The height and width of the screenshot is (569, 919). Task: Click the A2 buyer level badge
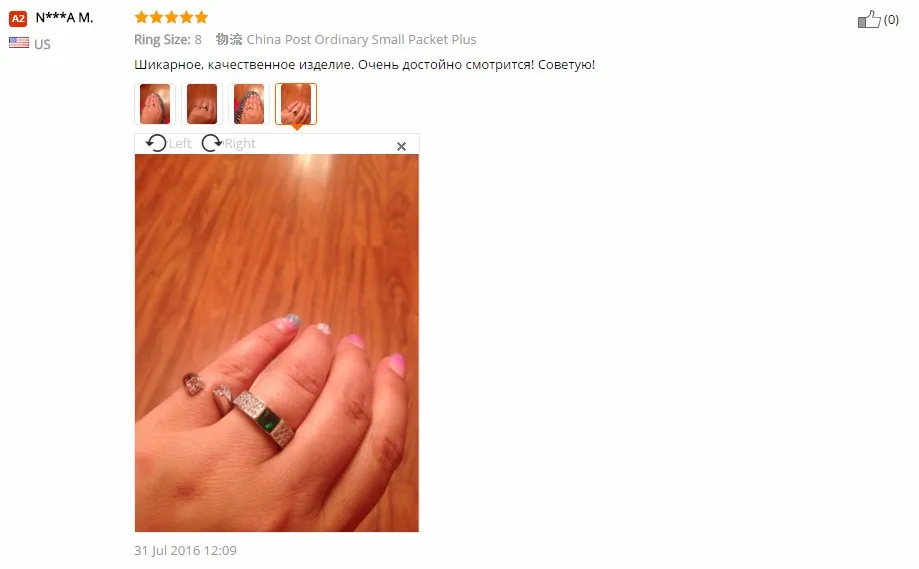point(18,19)
